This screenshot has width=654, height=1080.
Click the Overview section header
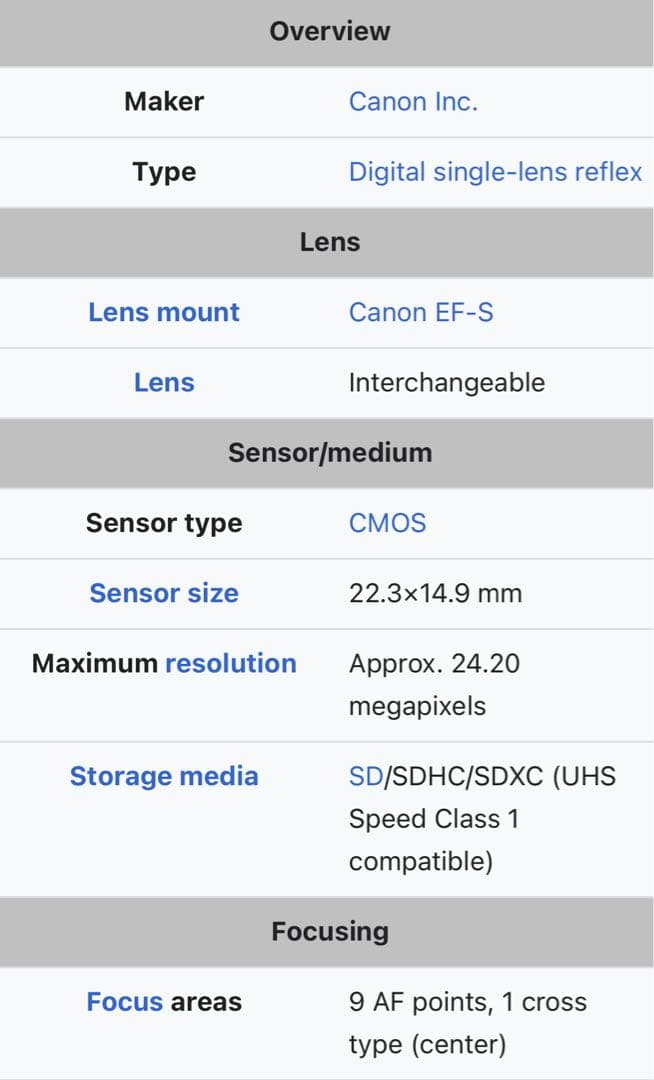coord(329,31)
